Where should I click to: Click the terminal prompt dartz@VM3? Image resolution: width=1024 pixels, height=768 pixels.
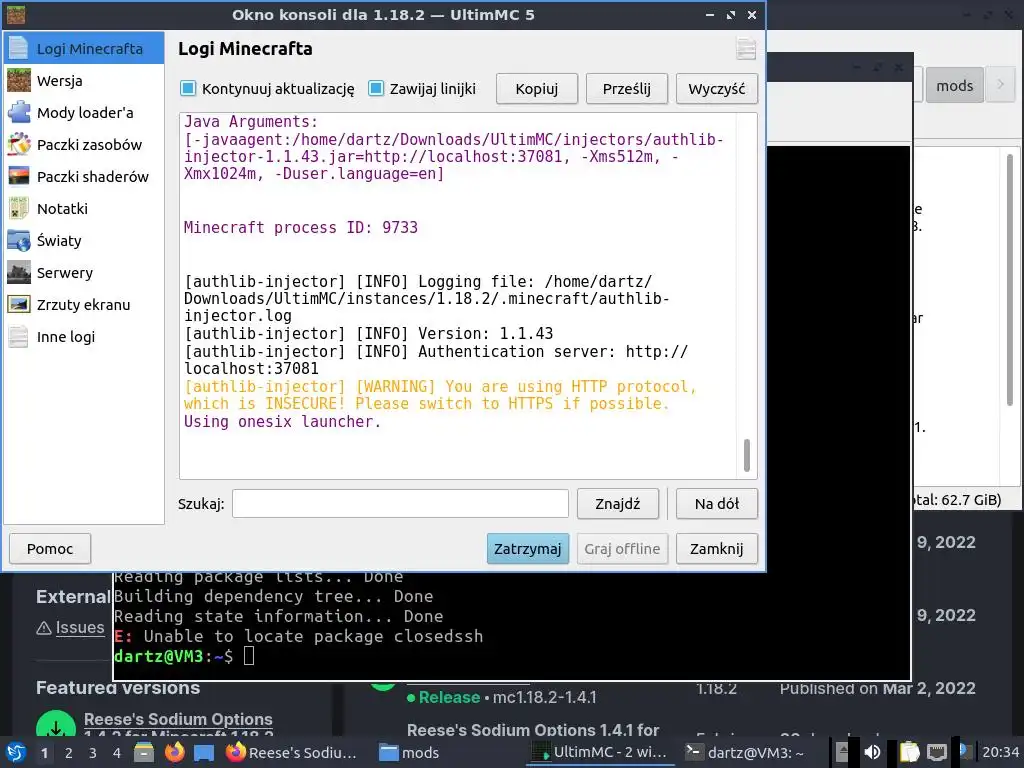coord(173,656)
